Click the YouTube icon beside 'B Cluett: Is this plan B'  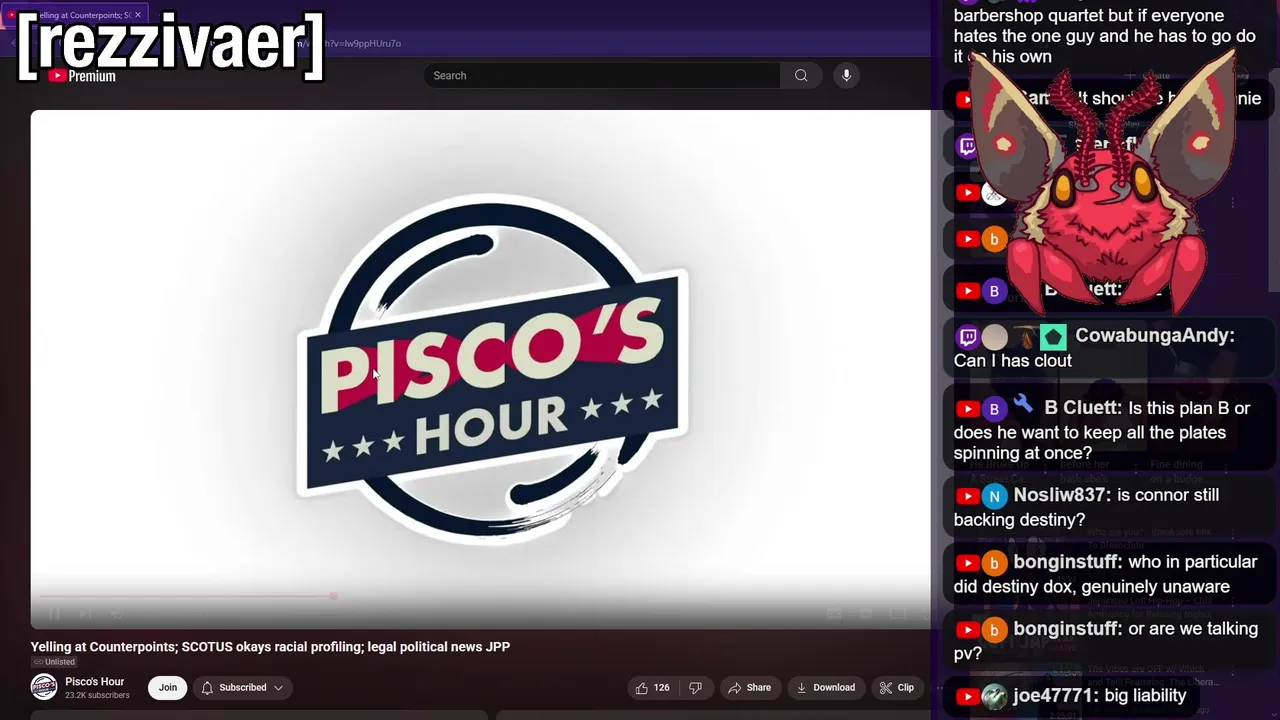coord(967,409)
